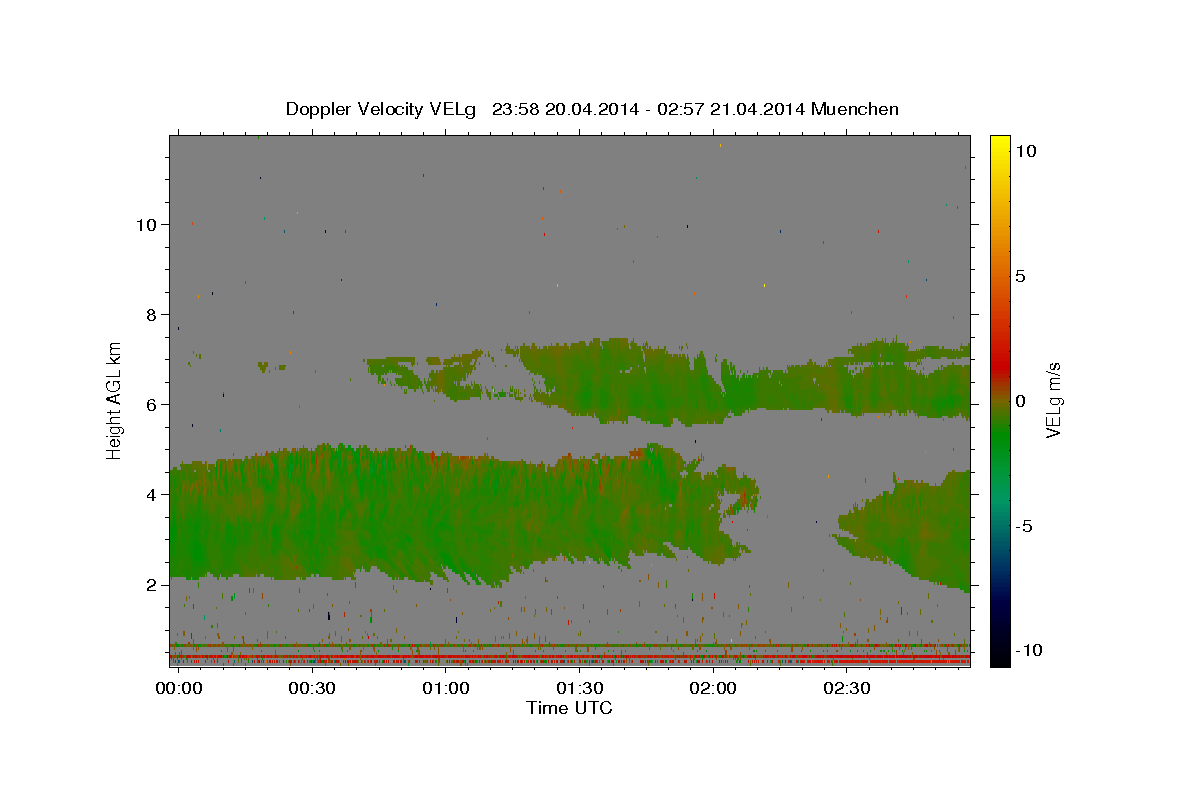The image size is (1200, 800).
Task: Click the height tick label 8
Action: [x=150, y=314]
